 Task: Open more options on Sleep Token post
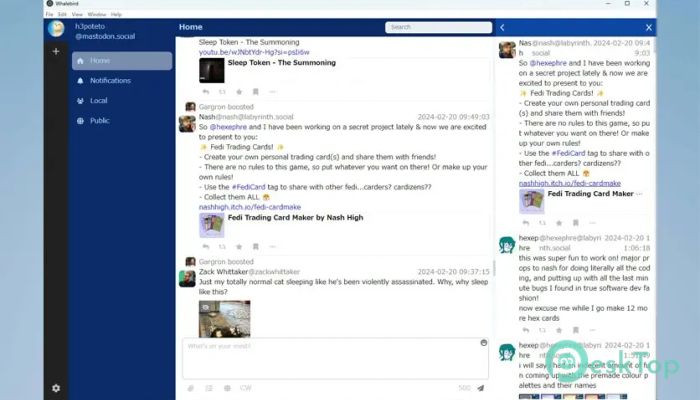coord(273,92)
